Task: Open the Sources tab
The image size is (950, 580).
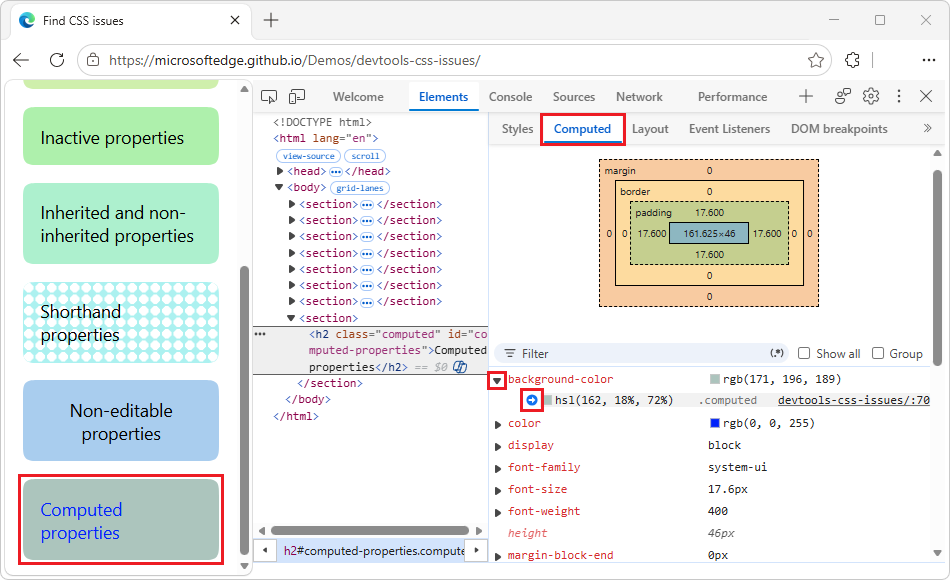Action: pyautogui.click(x=574, y=97)
